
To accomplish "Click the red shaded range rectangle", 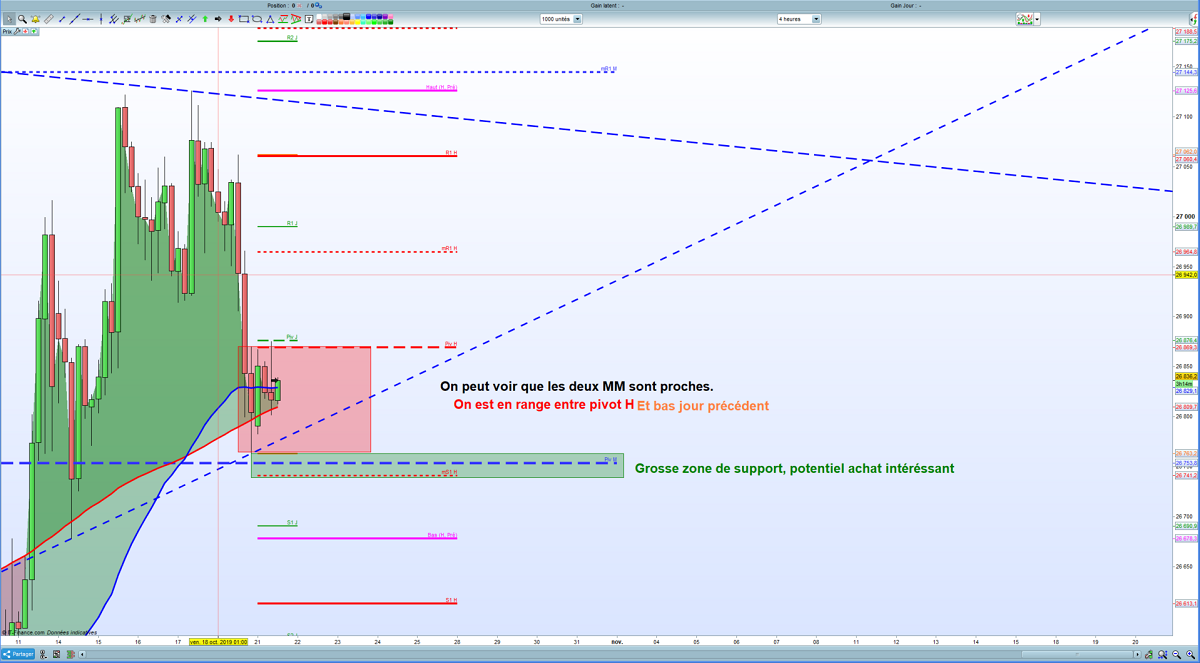I will tap(304, 399).
